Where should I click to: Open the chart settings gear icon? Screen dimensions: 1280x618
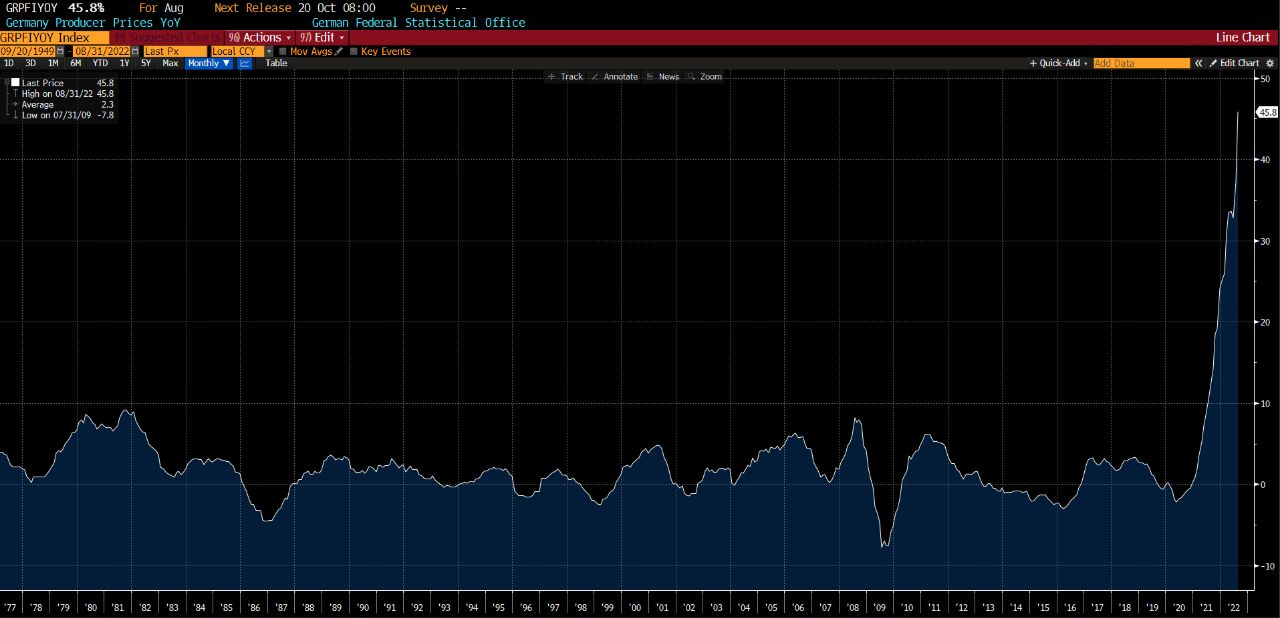(1270, 63)
